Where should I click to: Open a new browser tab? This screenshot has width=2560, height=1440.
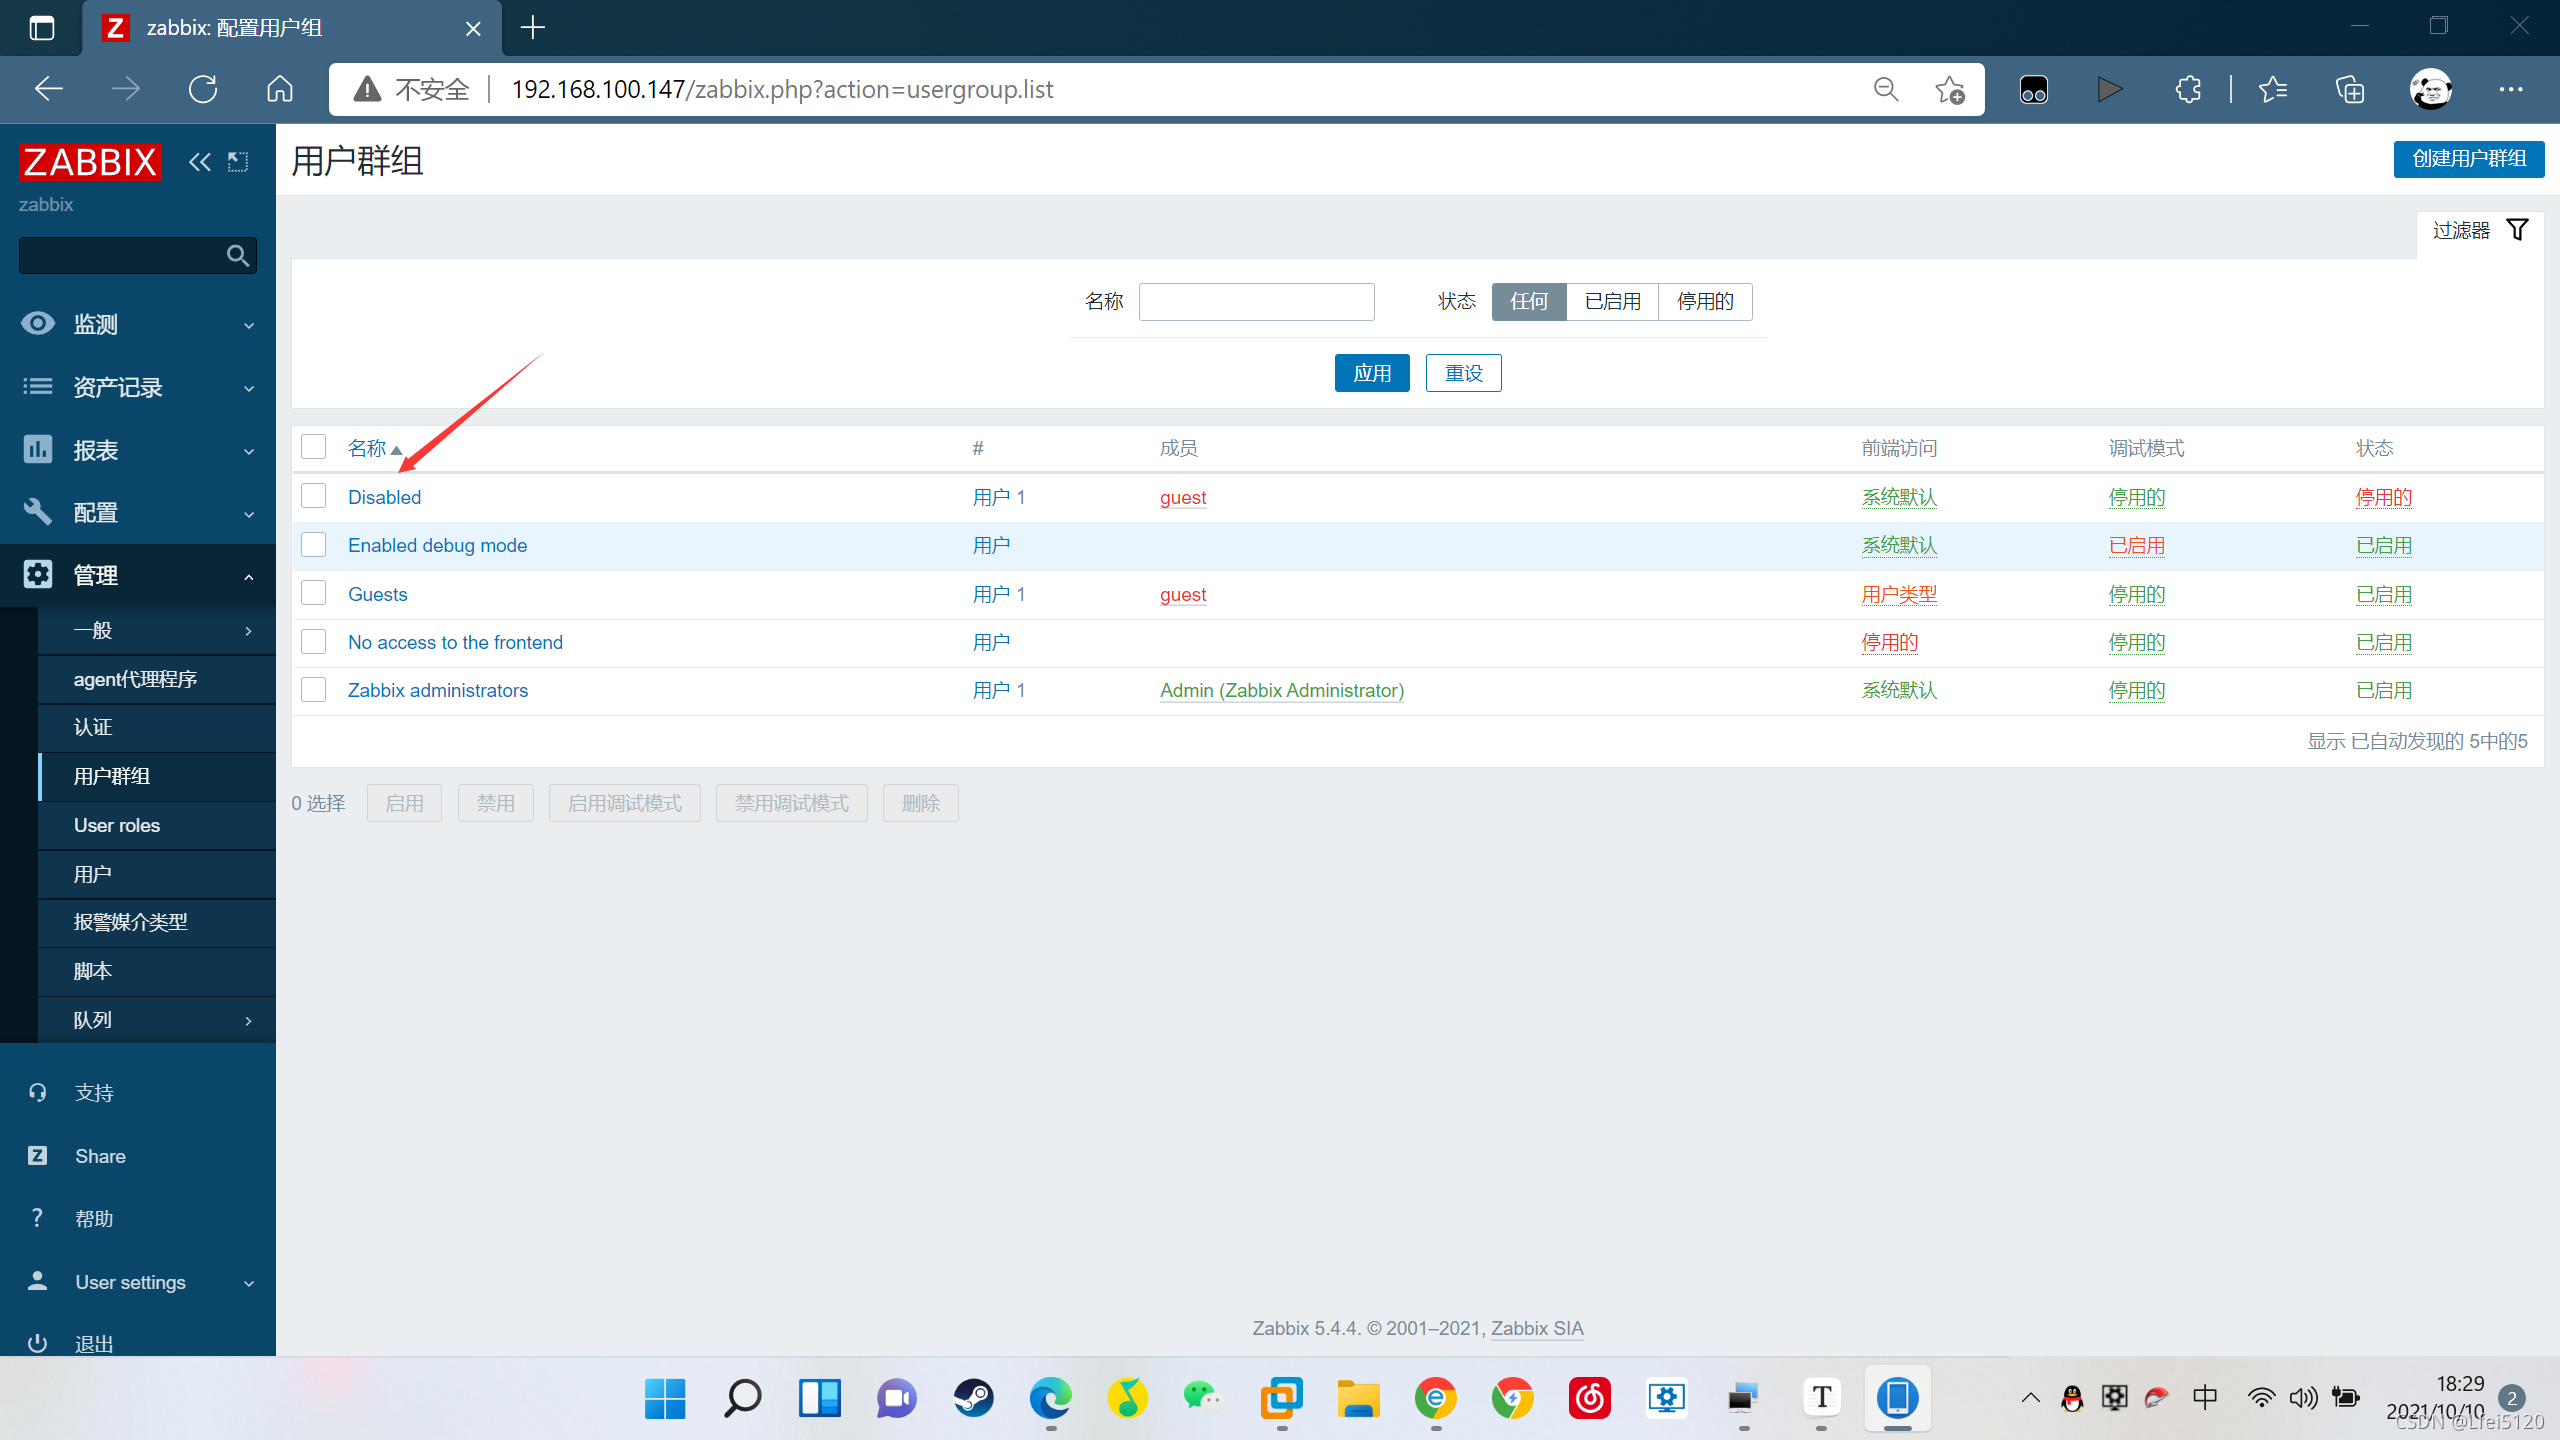pos(533,27)
